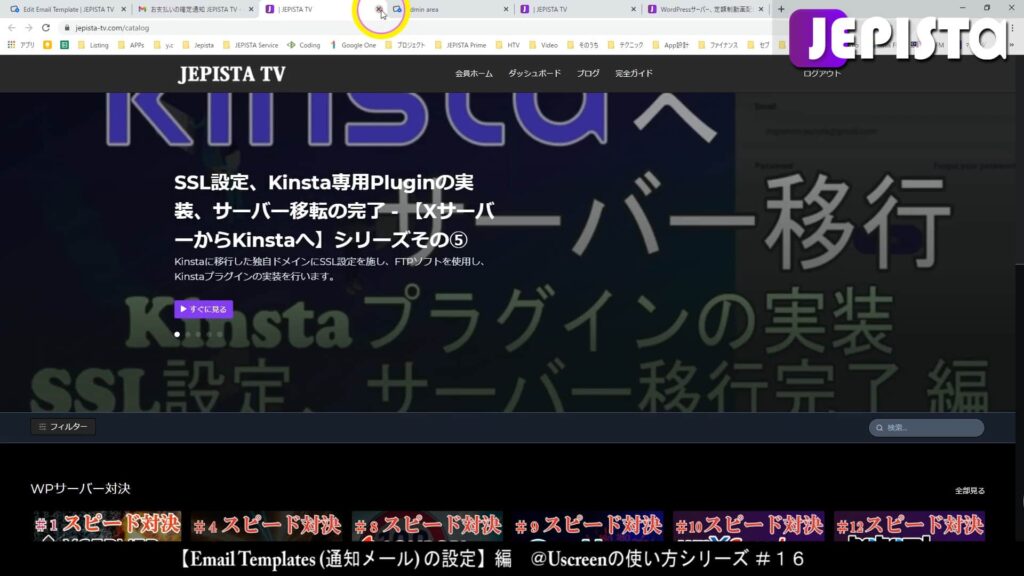Close the Gmail お支払いの確定通知 tab

[x=251, y=9]
